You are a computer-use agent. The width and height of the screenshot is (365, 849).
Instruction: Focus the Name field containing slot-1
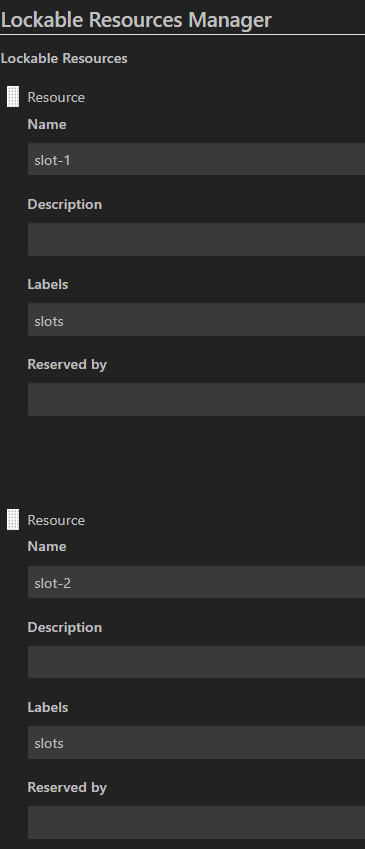point(196,159)
